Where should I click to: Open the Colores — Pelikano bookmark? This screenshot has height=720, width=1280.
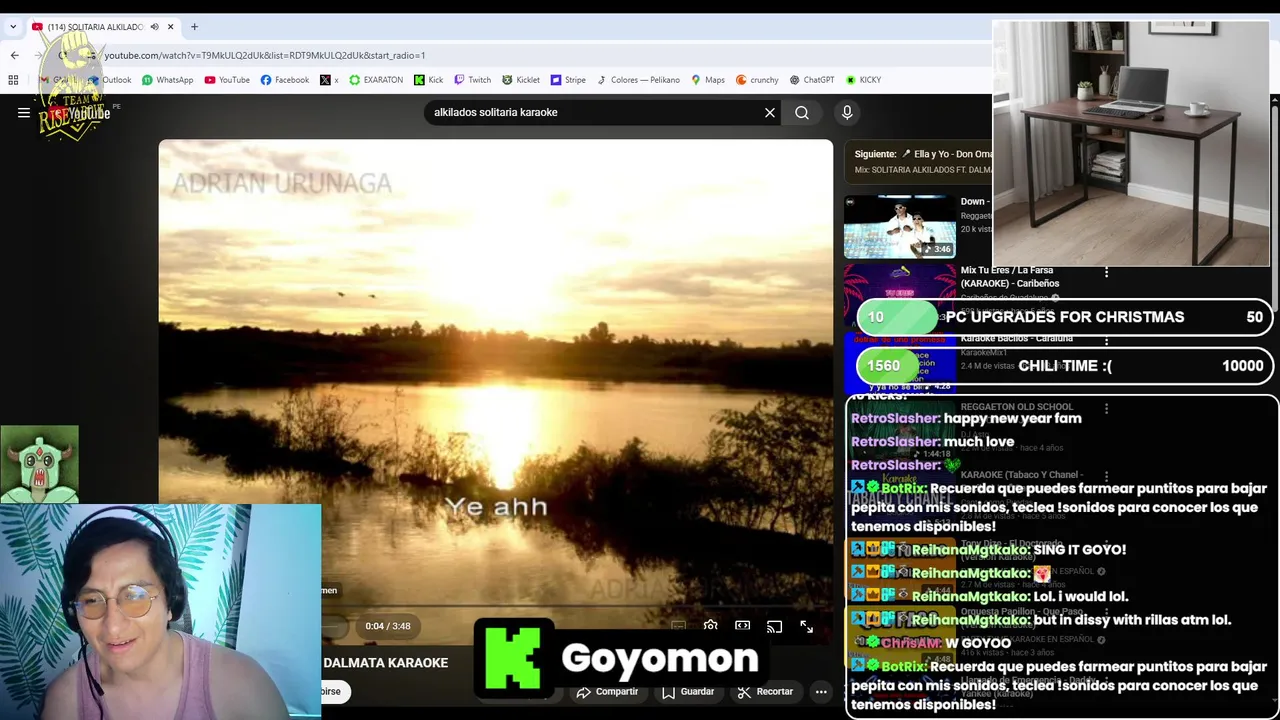[638, 80]
